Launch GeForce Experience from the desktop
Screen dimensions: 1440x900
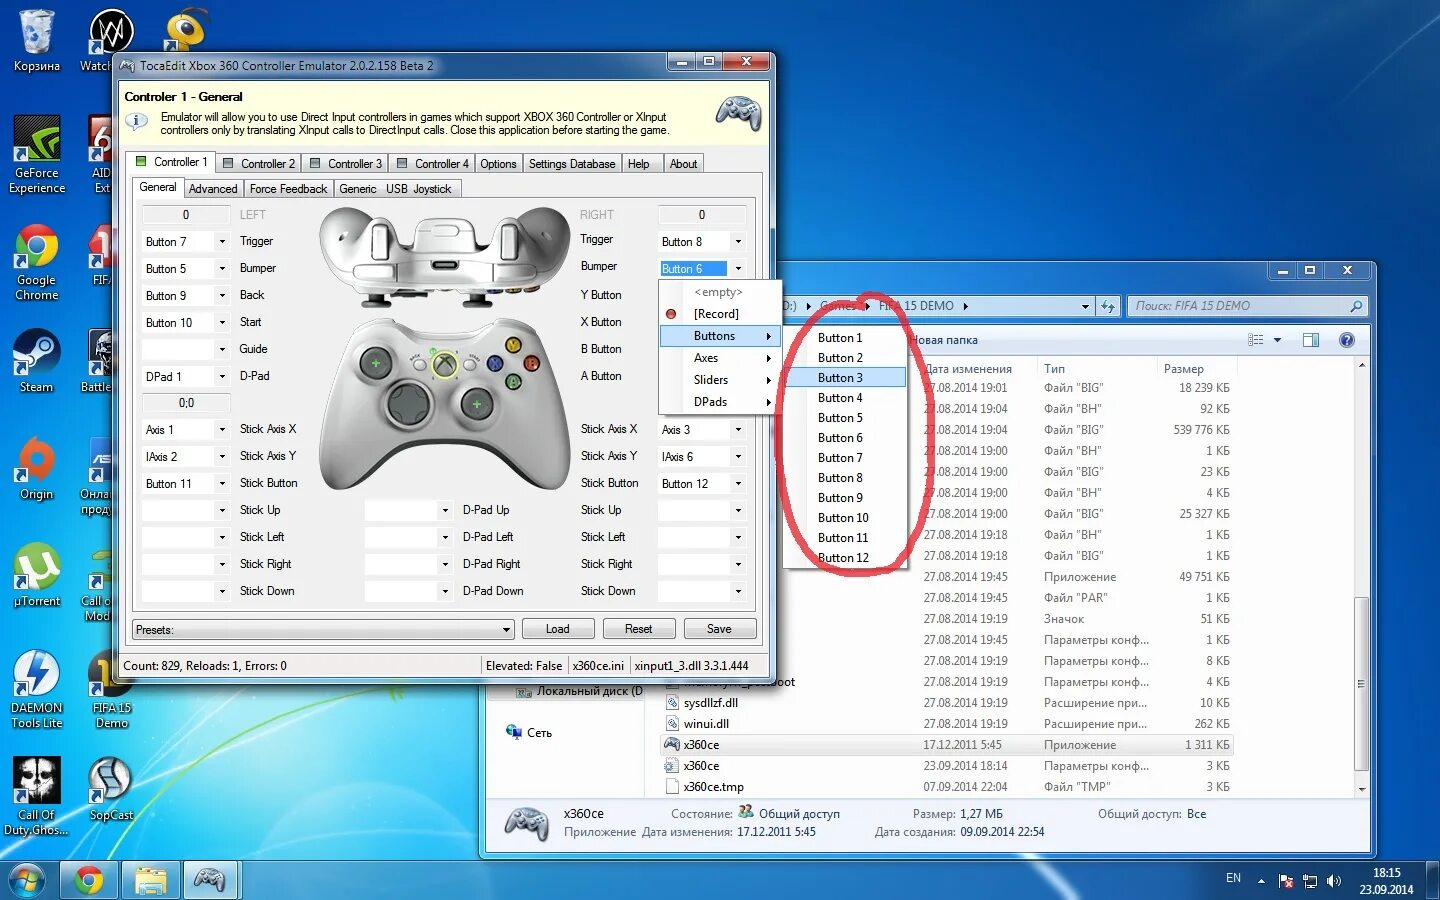click(37, 155)
